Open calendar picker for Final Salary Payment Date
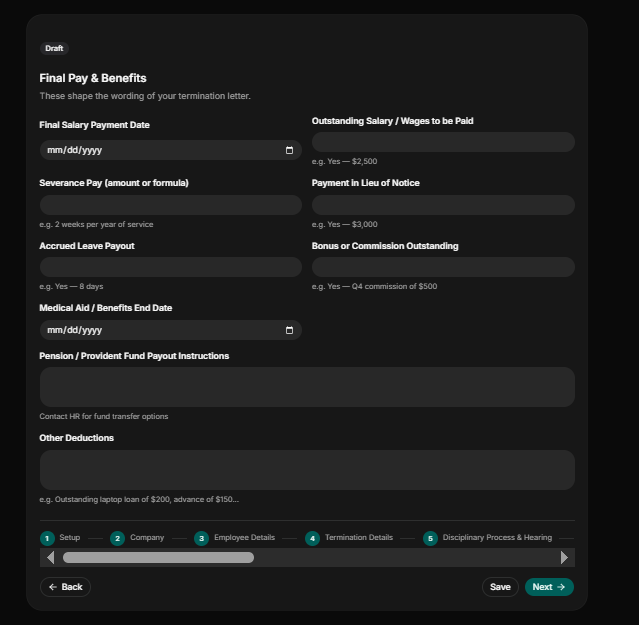The width and height of the screenshot is (639, 625). click(x=289, y=150)
